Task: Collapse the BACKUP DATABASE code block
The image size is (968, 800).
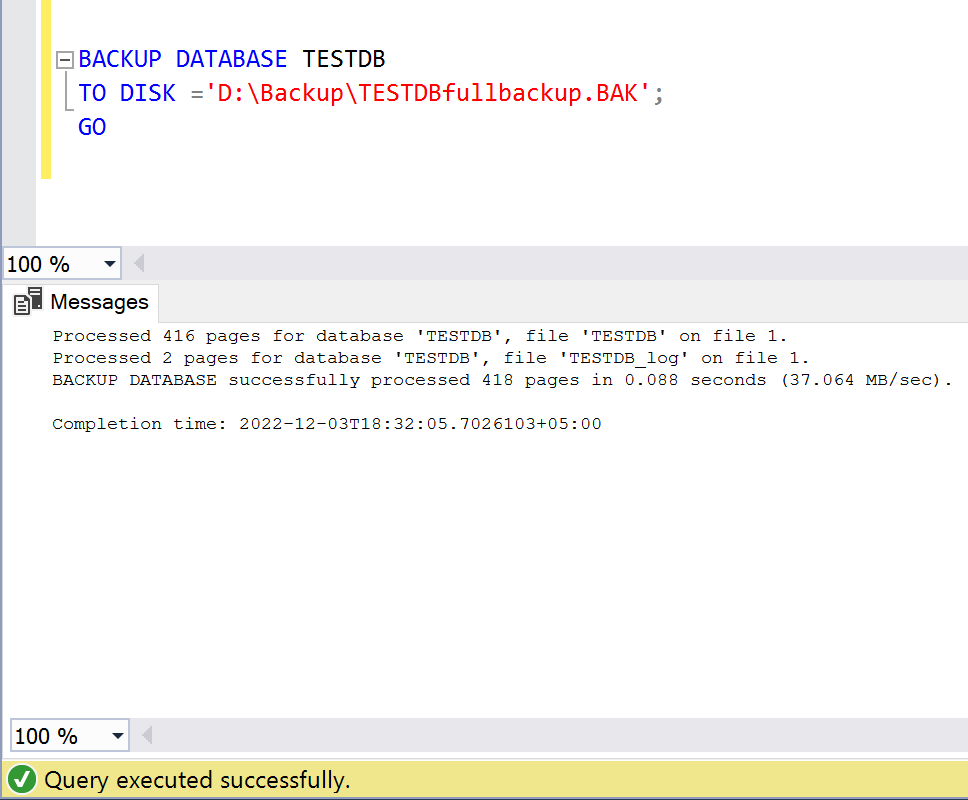Action: 65,60
